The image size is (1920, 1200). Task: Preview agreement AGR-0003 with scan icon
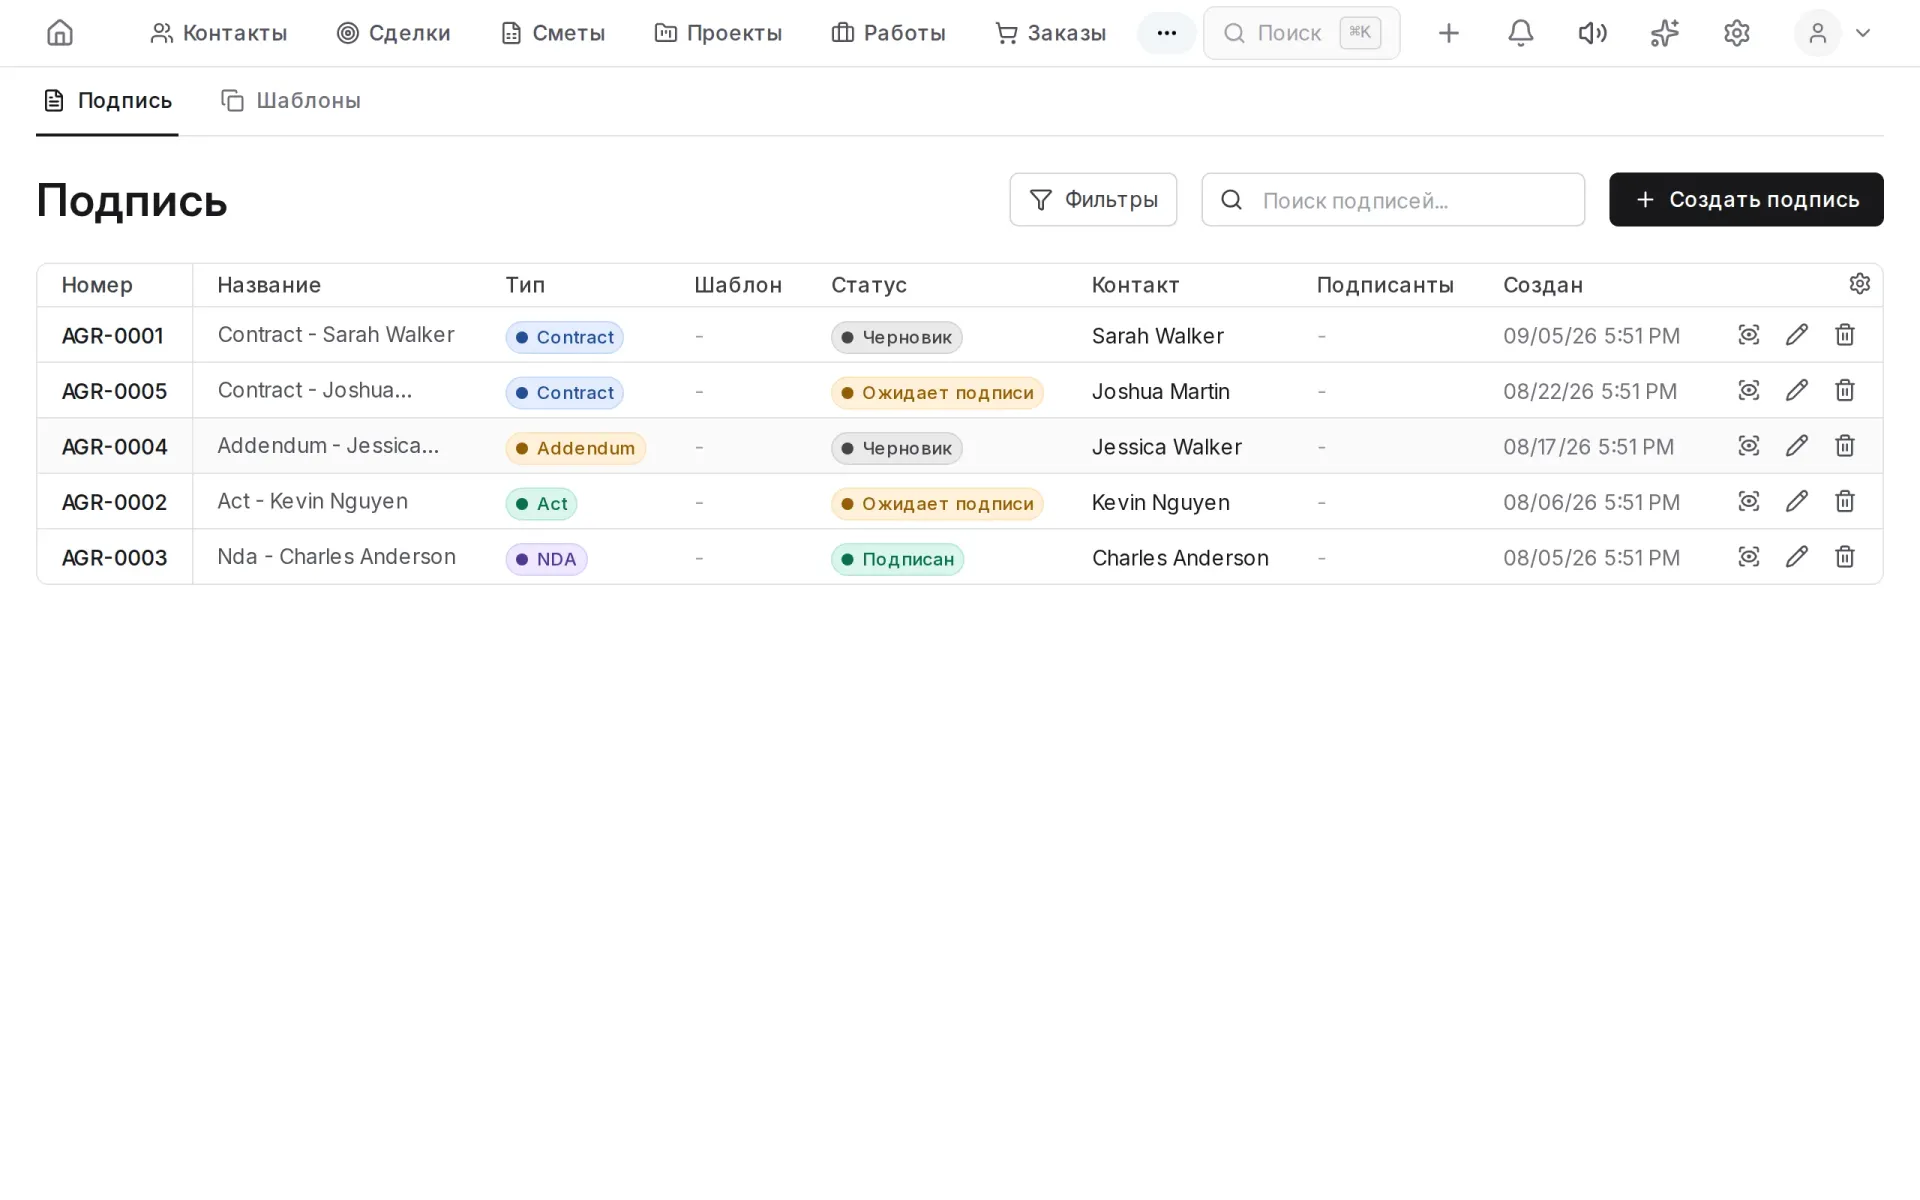[x=1748, y=557]
